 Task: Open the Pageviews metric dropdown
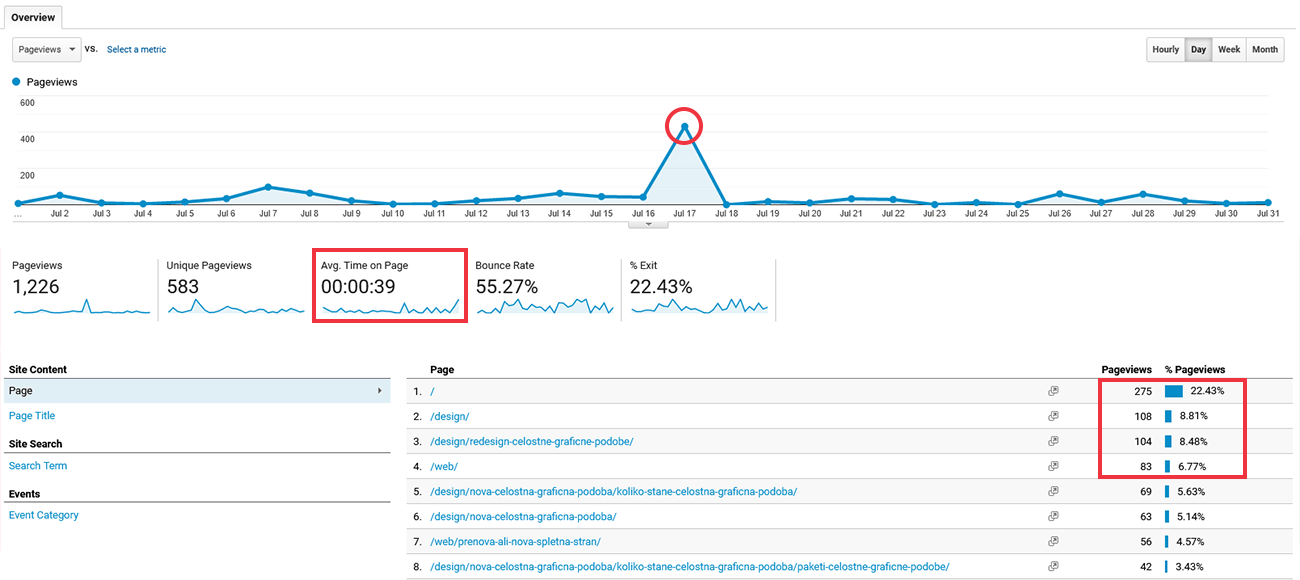(x=46, y=49)
